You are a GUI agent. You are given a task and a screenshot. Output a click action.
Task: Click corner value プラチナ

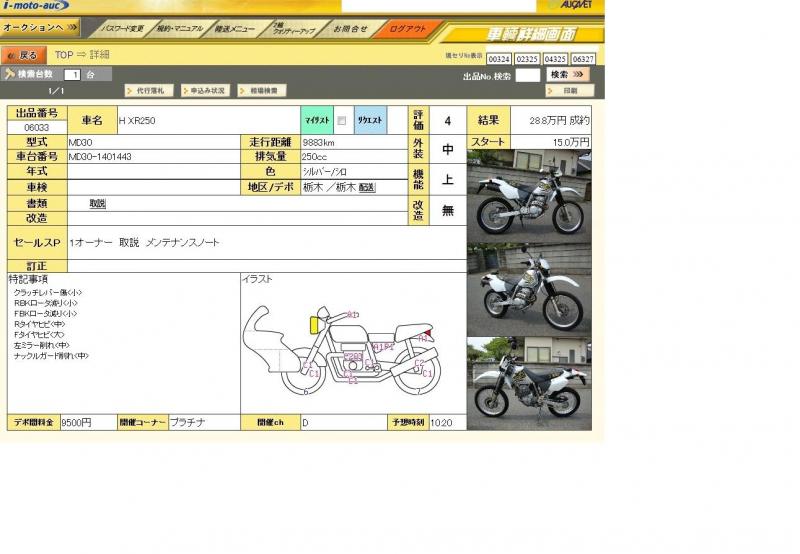[187, 422]
